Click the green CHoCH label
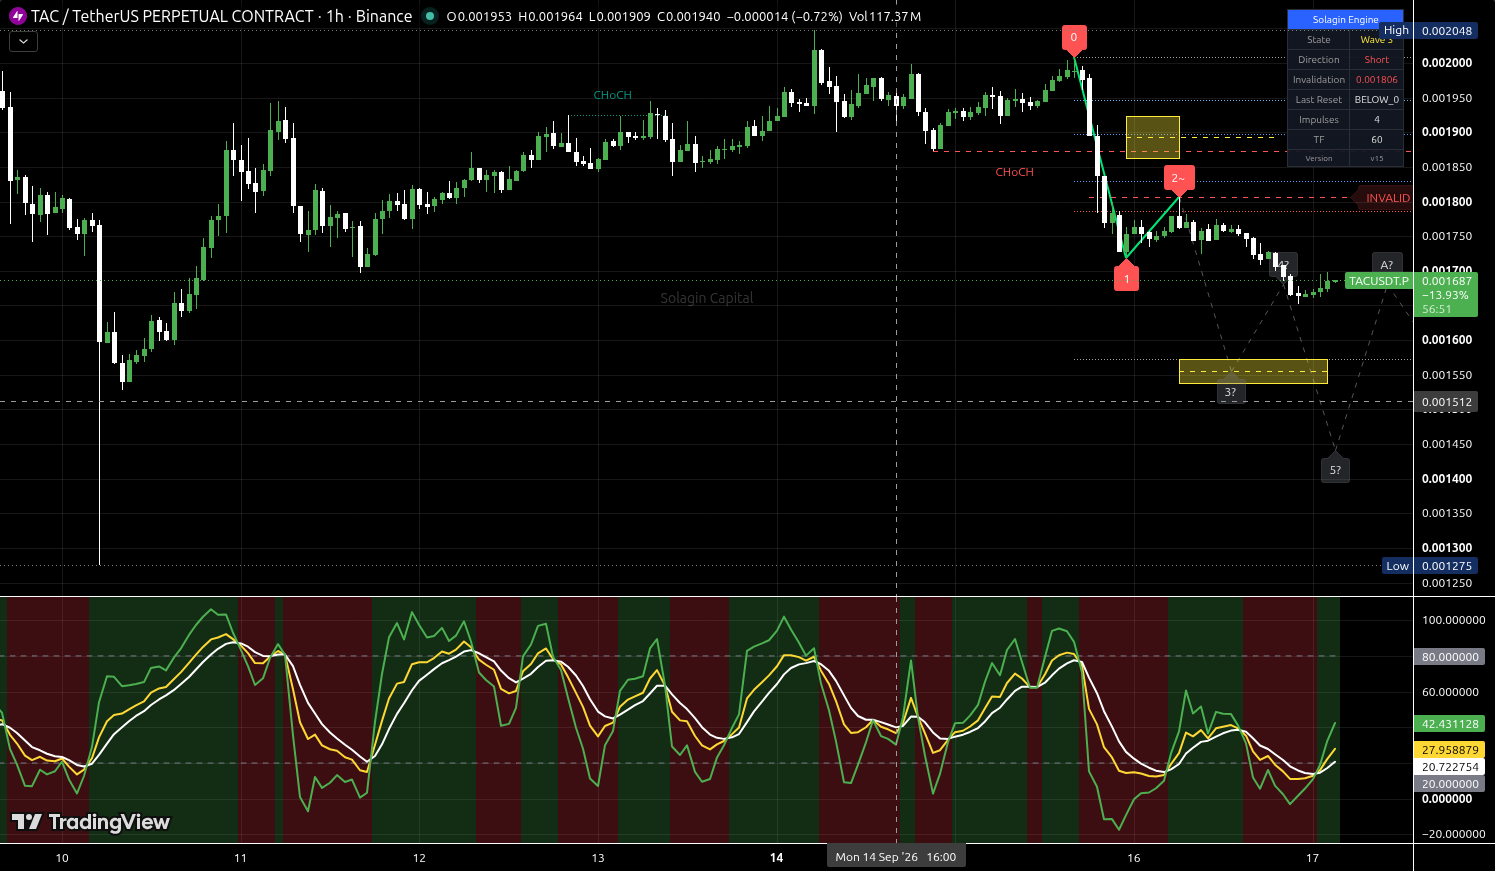1495x871 pixels. [x=613, y=95]
